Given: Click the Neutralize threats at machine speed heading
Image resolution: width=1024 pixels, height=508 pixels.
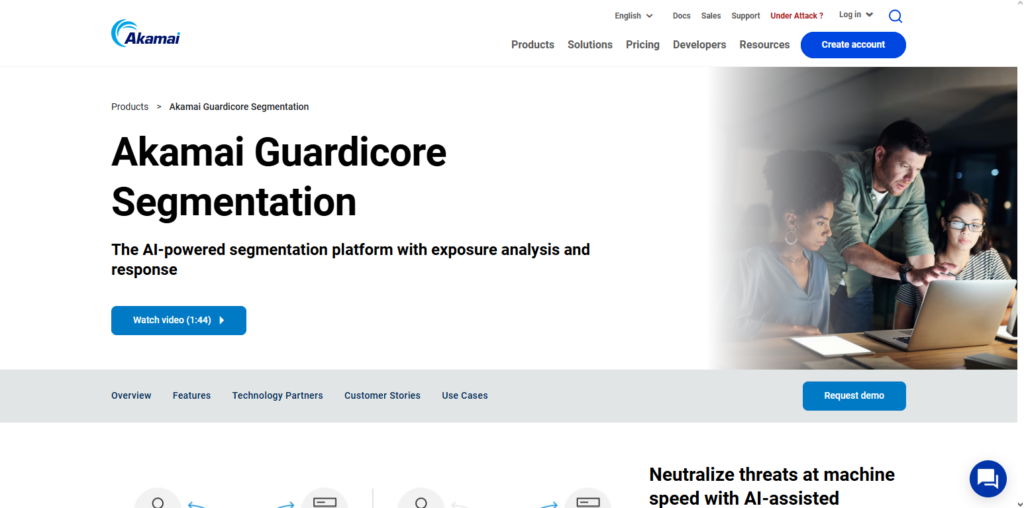Looking at the screenshot, I should 771,486.
